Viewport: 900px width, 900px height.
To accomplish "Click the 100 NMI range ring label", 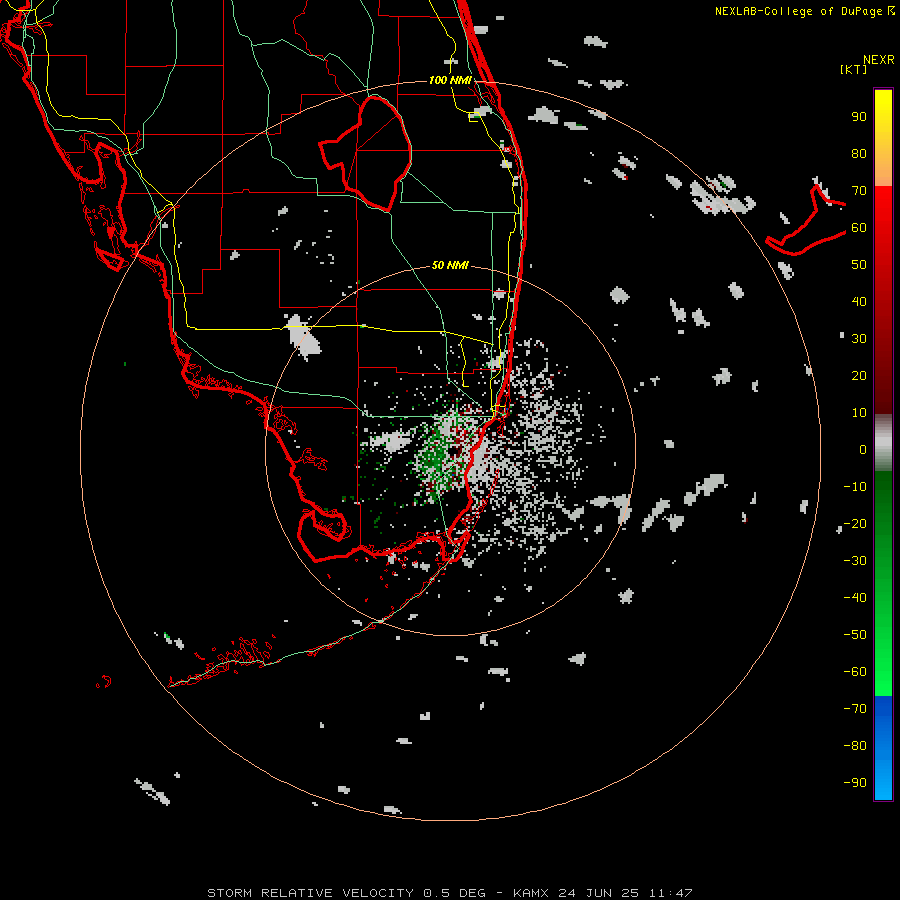I will click(x=450, y=80).
